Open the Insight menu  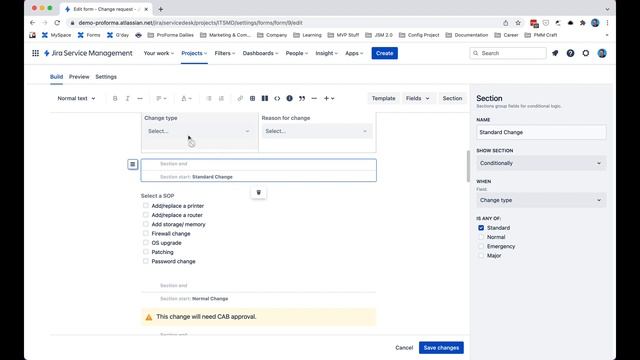pyautogui.click(x=327, y=53)
